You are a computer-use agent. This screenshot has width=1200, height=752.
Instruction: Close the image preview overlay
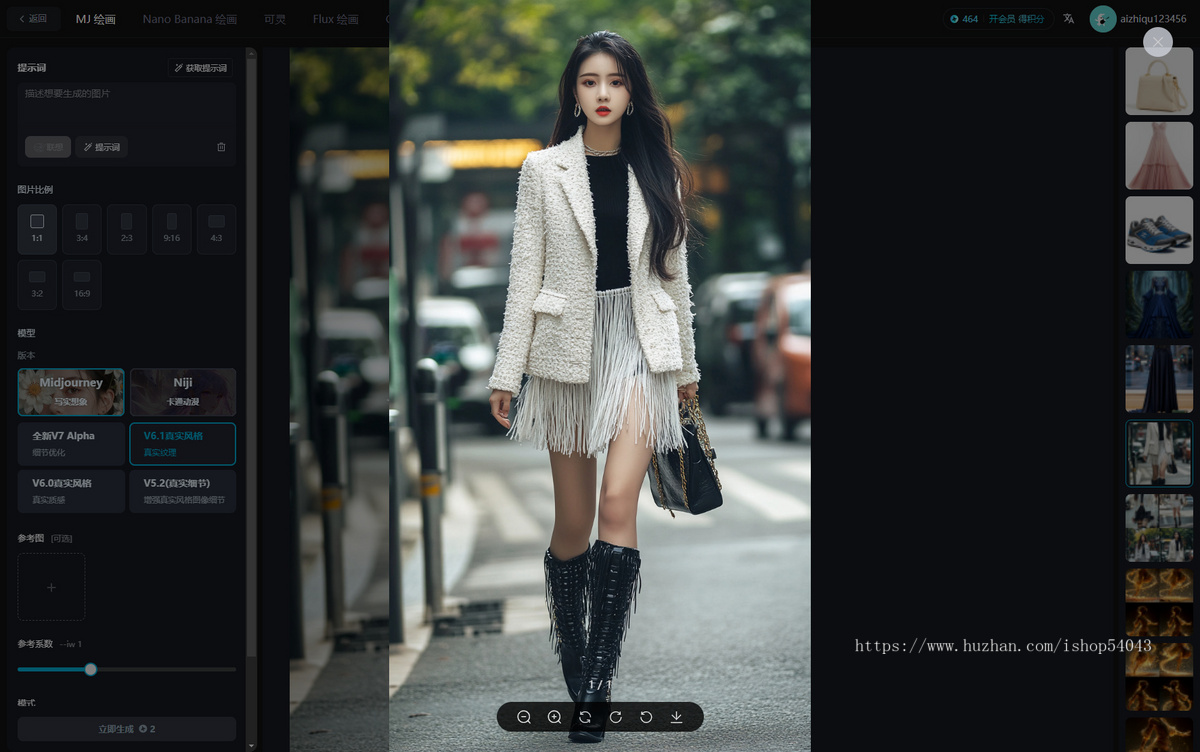pos(1157,42)
